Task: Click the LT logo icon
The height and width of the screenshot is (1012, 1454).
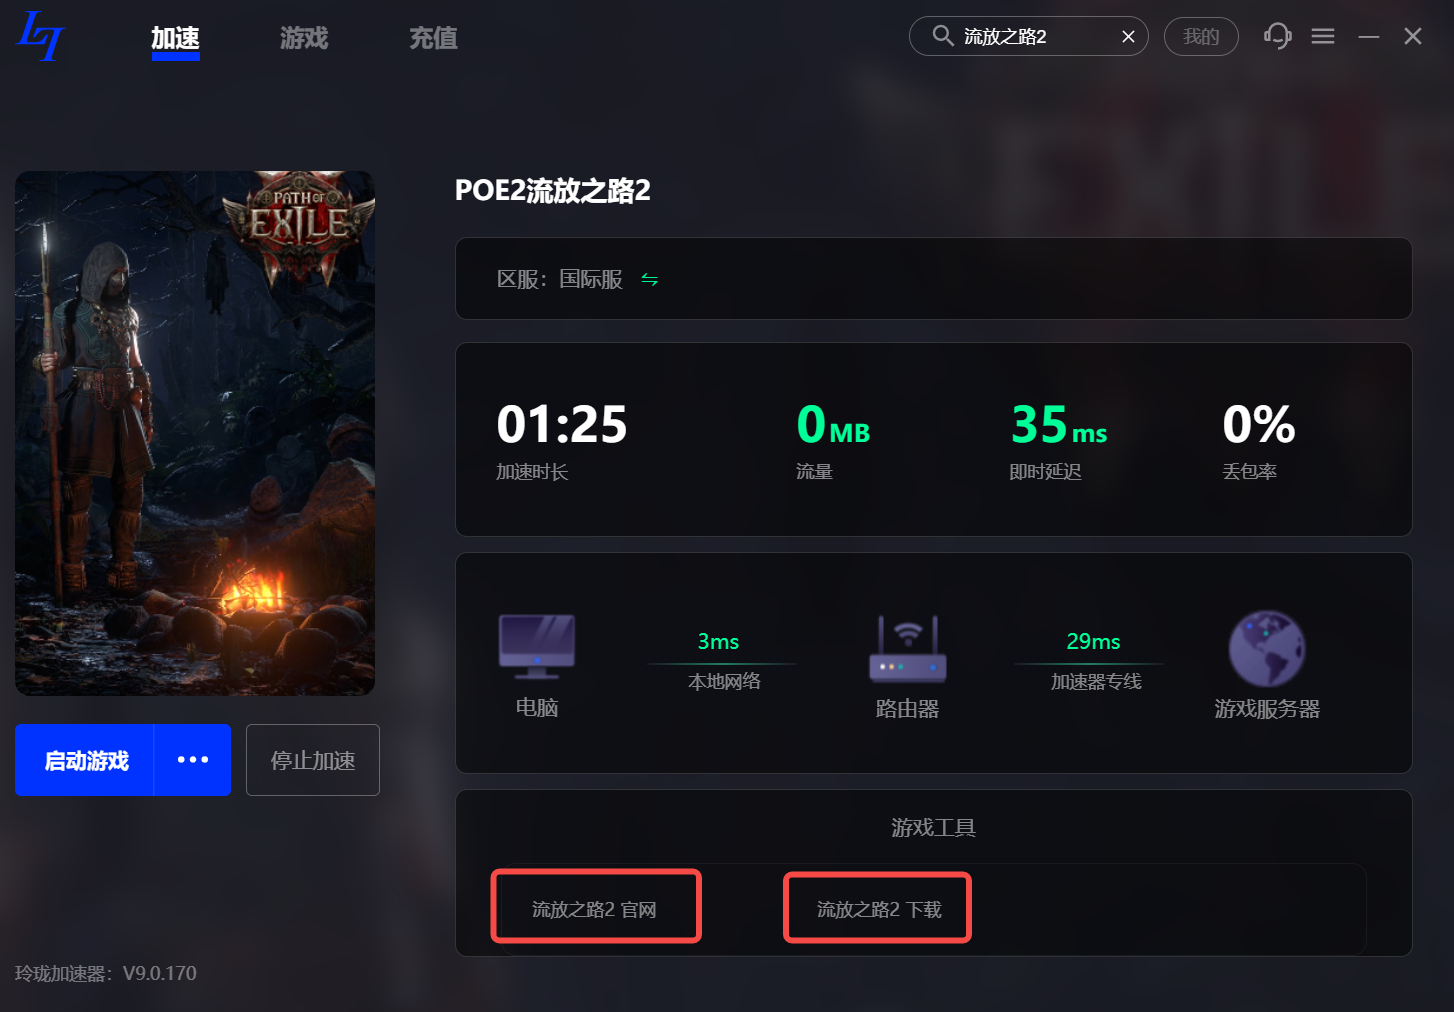Action: [41, 36]
